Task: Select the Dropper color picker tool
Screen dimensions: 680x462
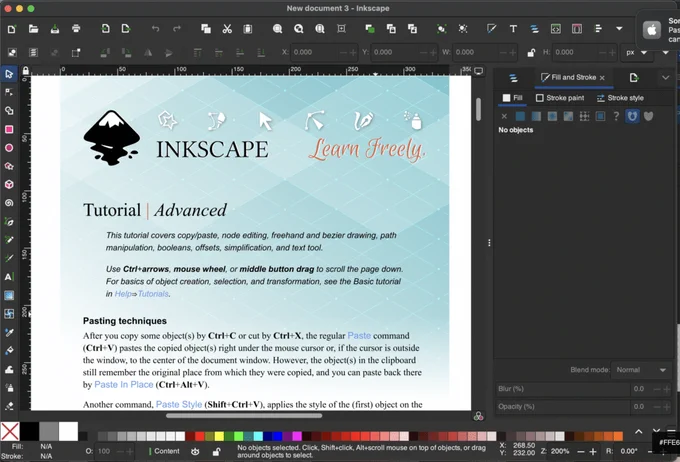Action: (x=9, y=332)
